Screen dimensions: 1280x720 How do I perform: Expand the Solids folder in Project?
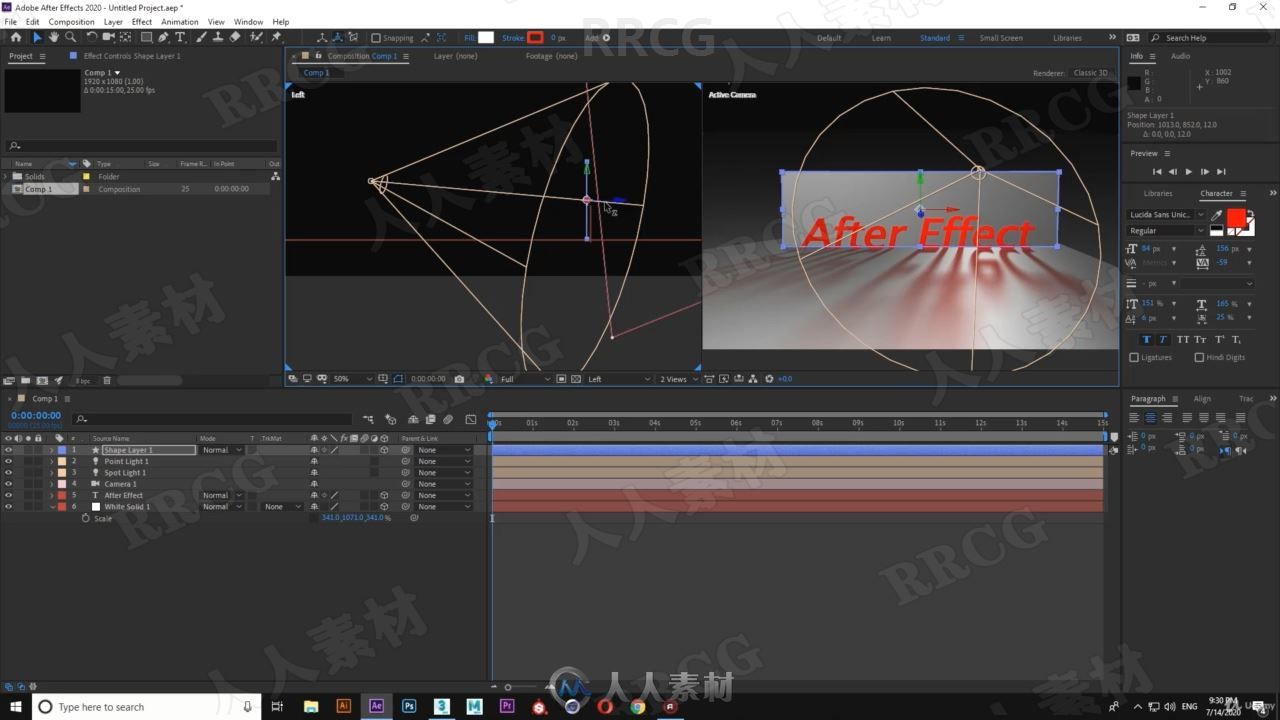(x=6, y=177)
